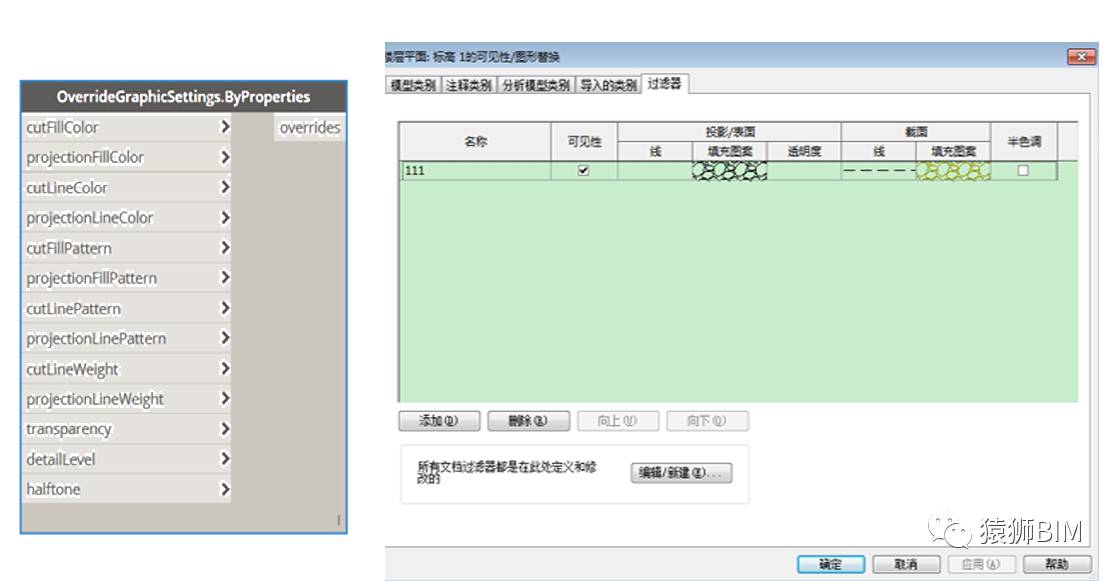Click the detailLevel port label
This screenshot has height=581, width=1120.
tap(61, 459)
